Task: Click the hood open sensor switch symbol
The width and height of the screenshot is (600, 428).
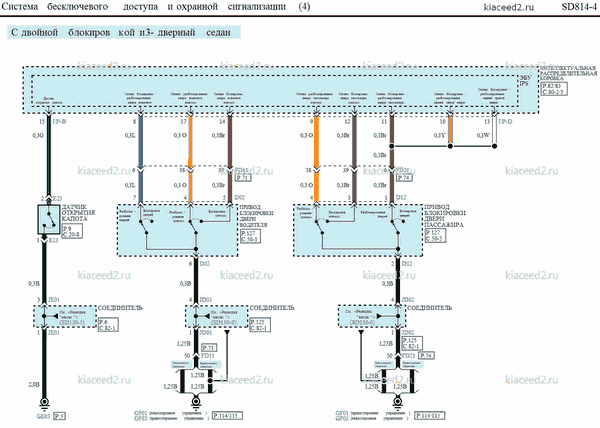Action: coord(49,219)
